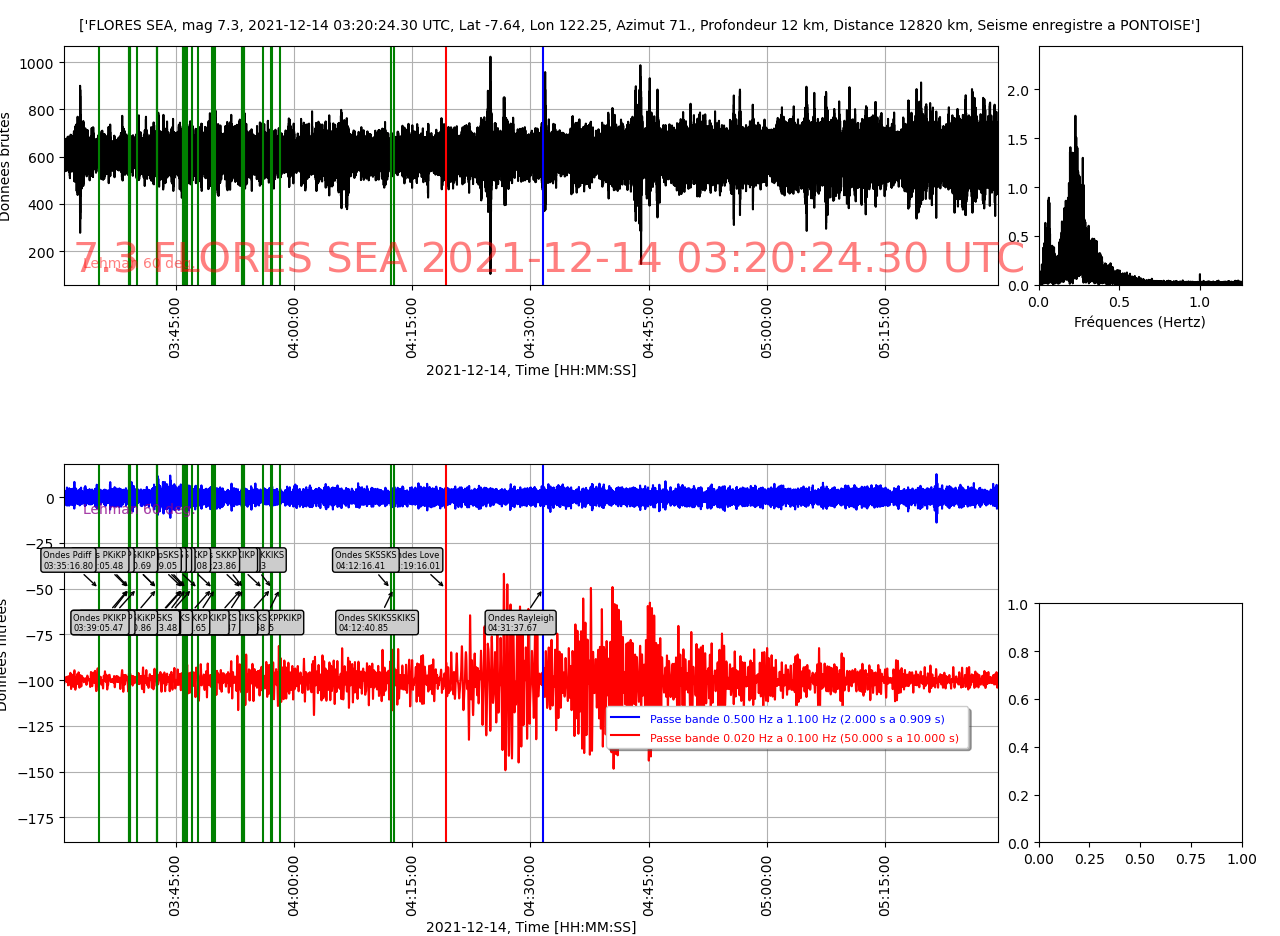The width and height of the screenshot is (1280, 936).
Task: Click the spectrum peak in frequency plot
Action: 1075,118
